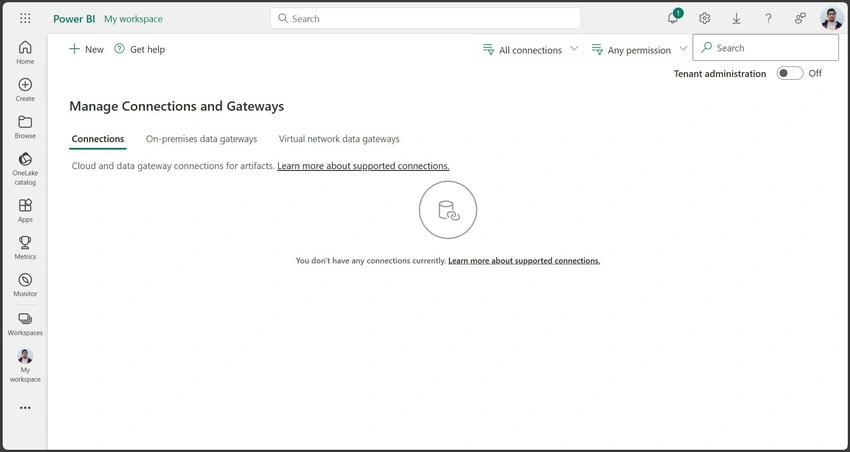Open the app launcher grid icon

(25, 18)
